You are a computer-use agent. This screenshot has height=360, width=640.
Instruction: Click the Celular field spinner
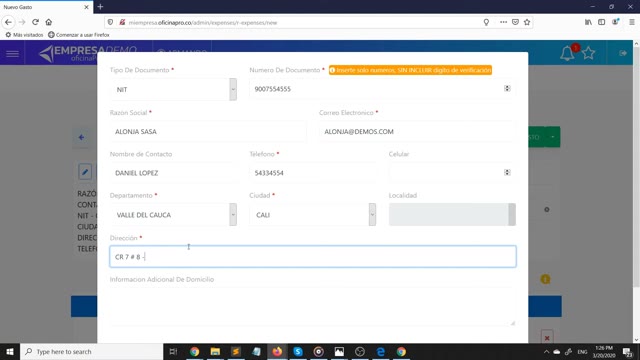[507, 173]
